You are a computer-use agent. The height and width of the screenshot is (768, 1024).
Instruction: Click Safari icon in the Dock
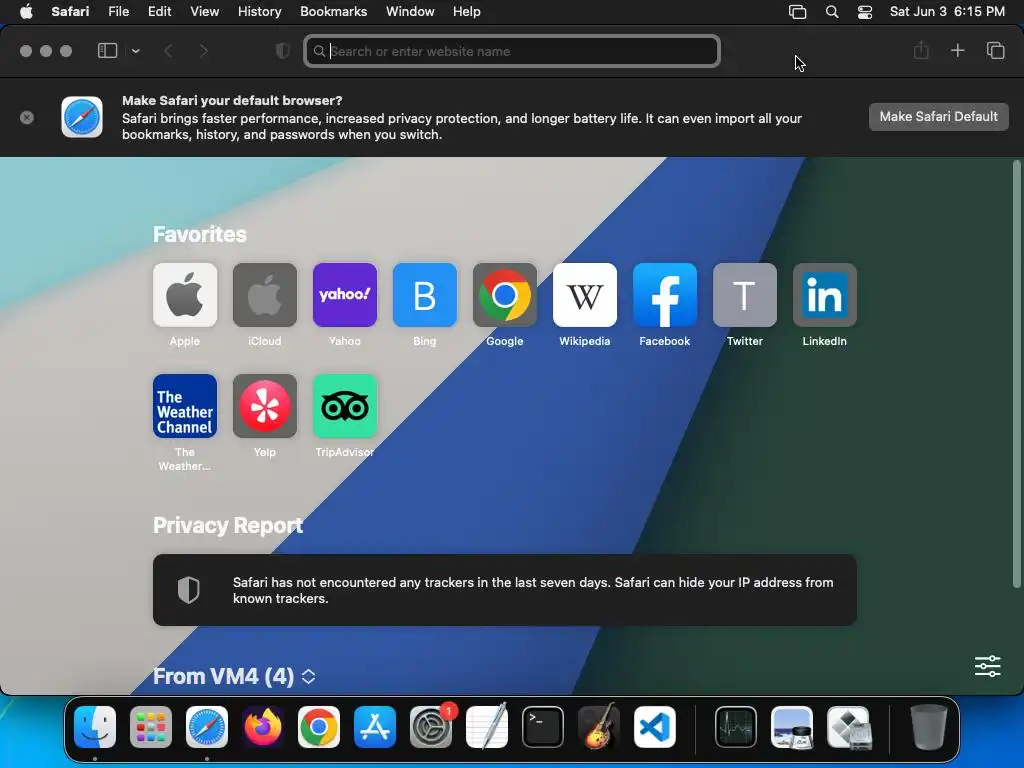207,727
